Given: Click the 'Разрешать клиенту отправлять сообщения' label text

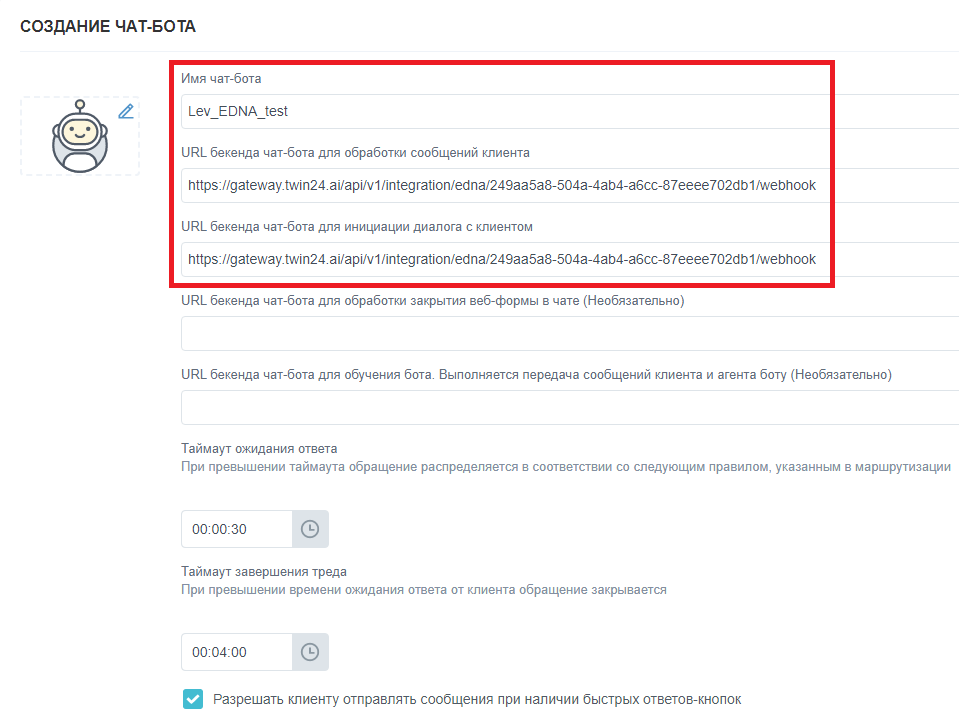Looking at the screenshot, I should (x=477, y=699).
